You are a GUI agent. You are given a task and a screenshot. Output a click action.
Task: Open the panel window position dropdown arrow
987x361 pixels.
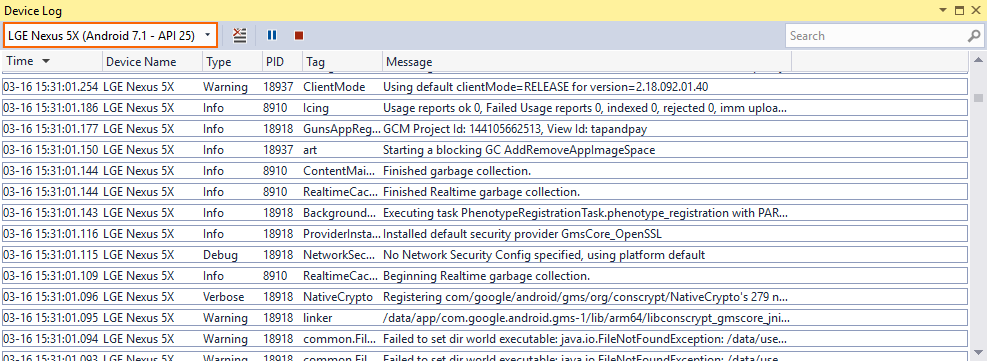942,10
